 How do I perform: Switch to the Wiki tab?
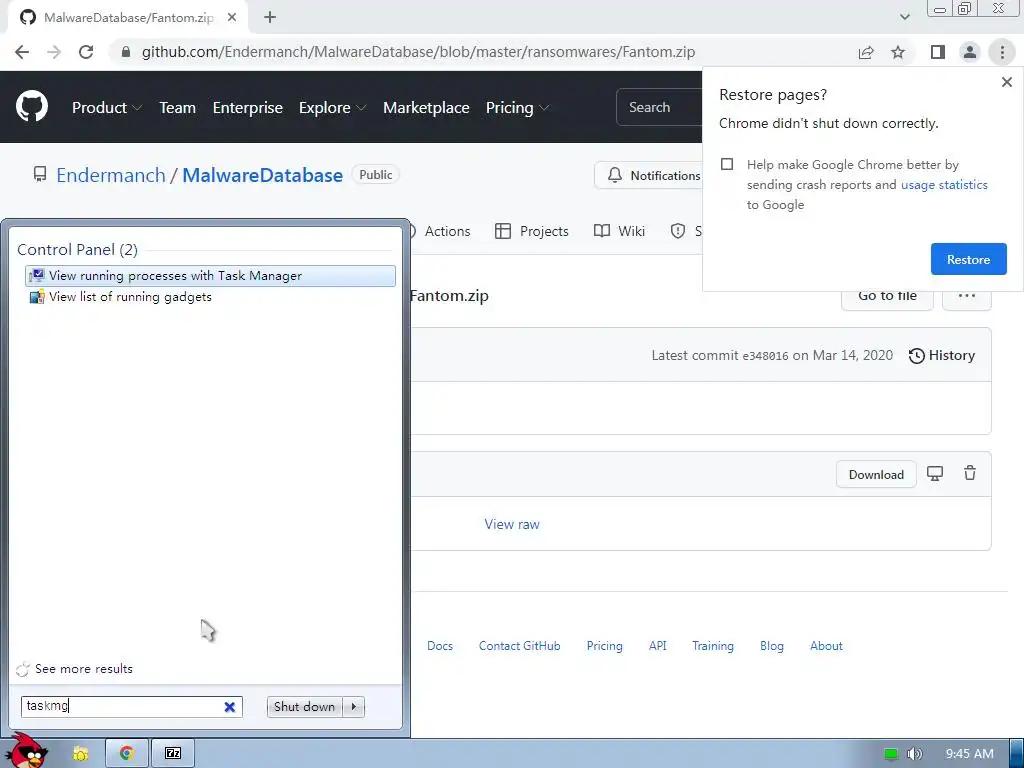pyautogui.click(x=619, y=231)
